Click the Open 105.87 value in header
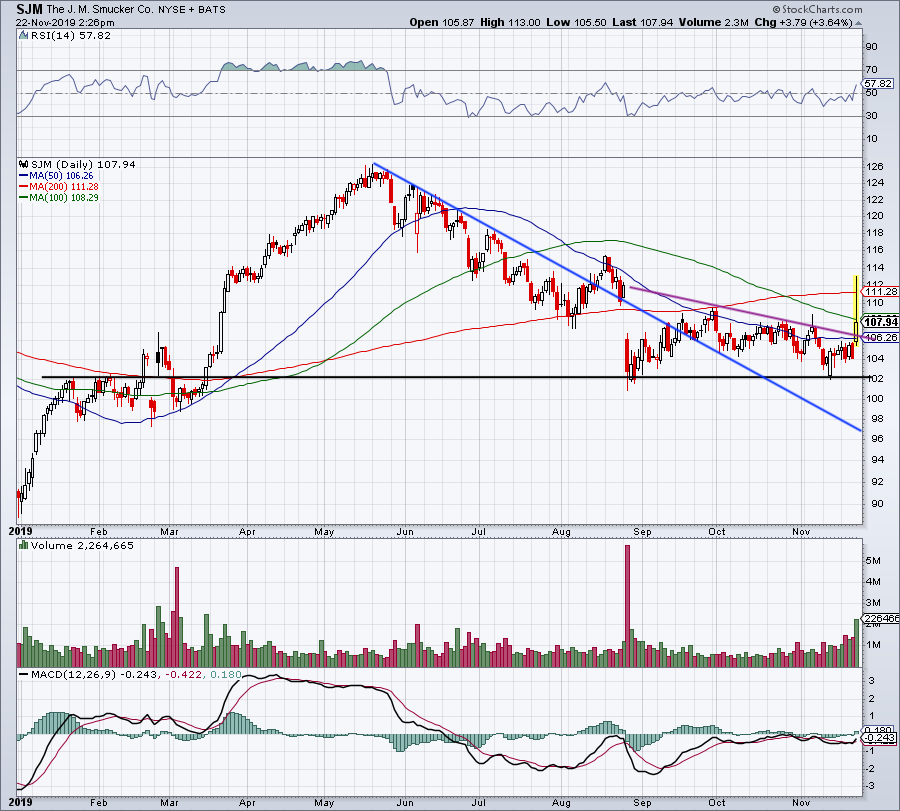 pos(442,22)
